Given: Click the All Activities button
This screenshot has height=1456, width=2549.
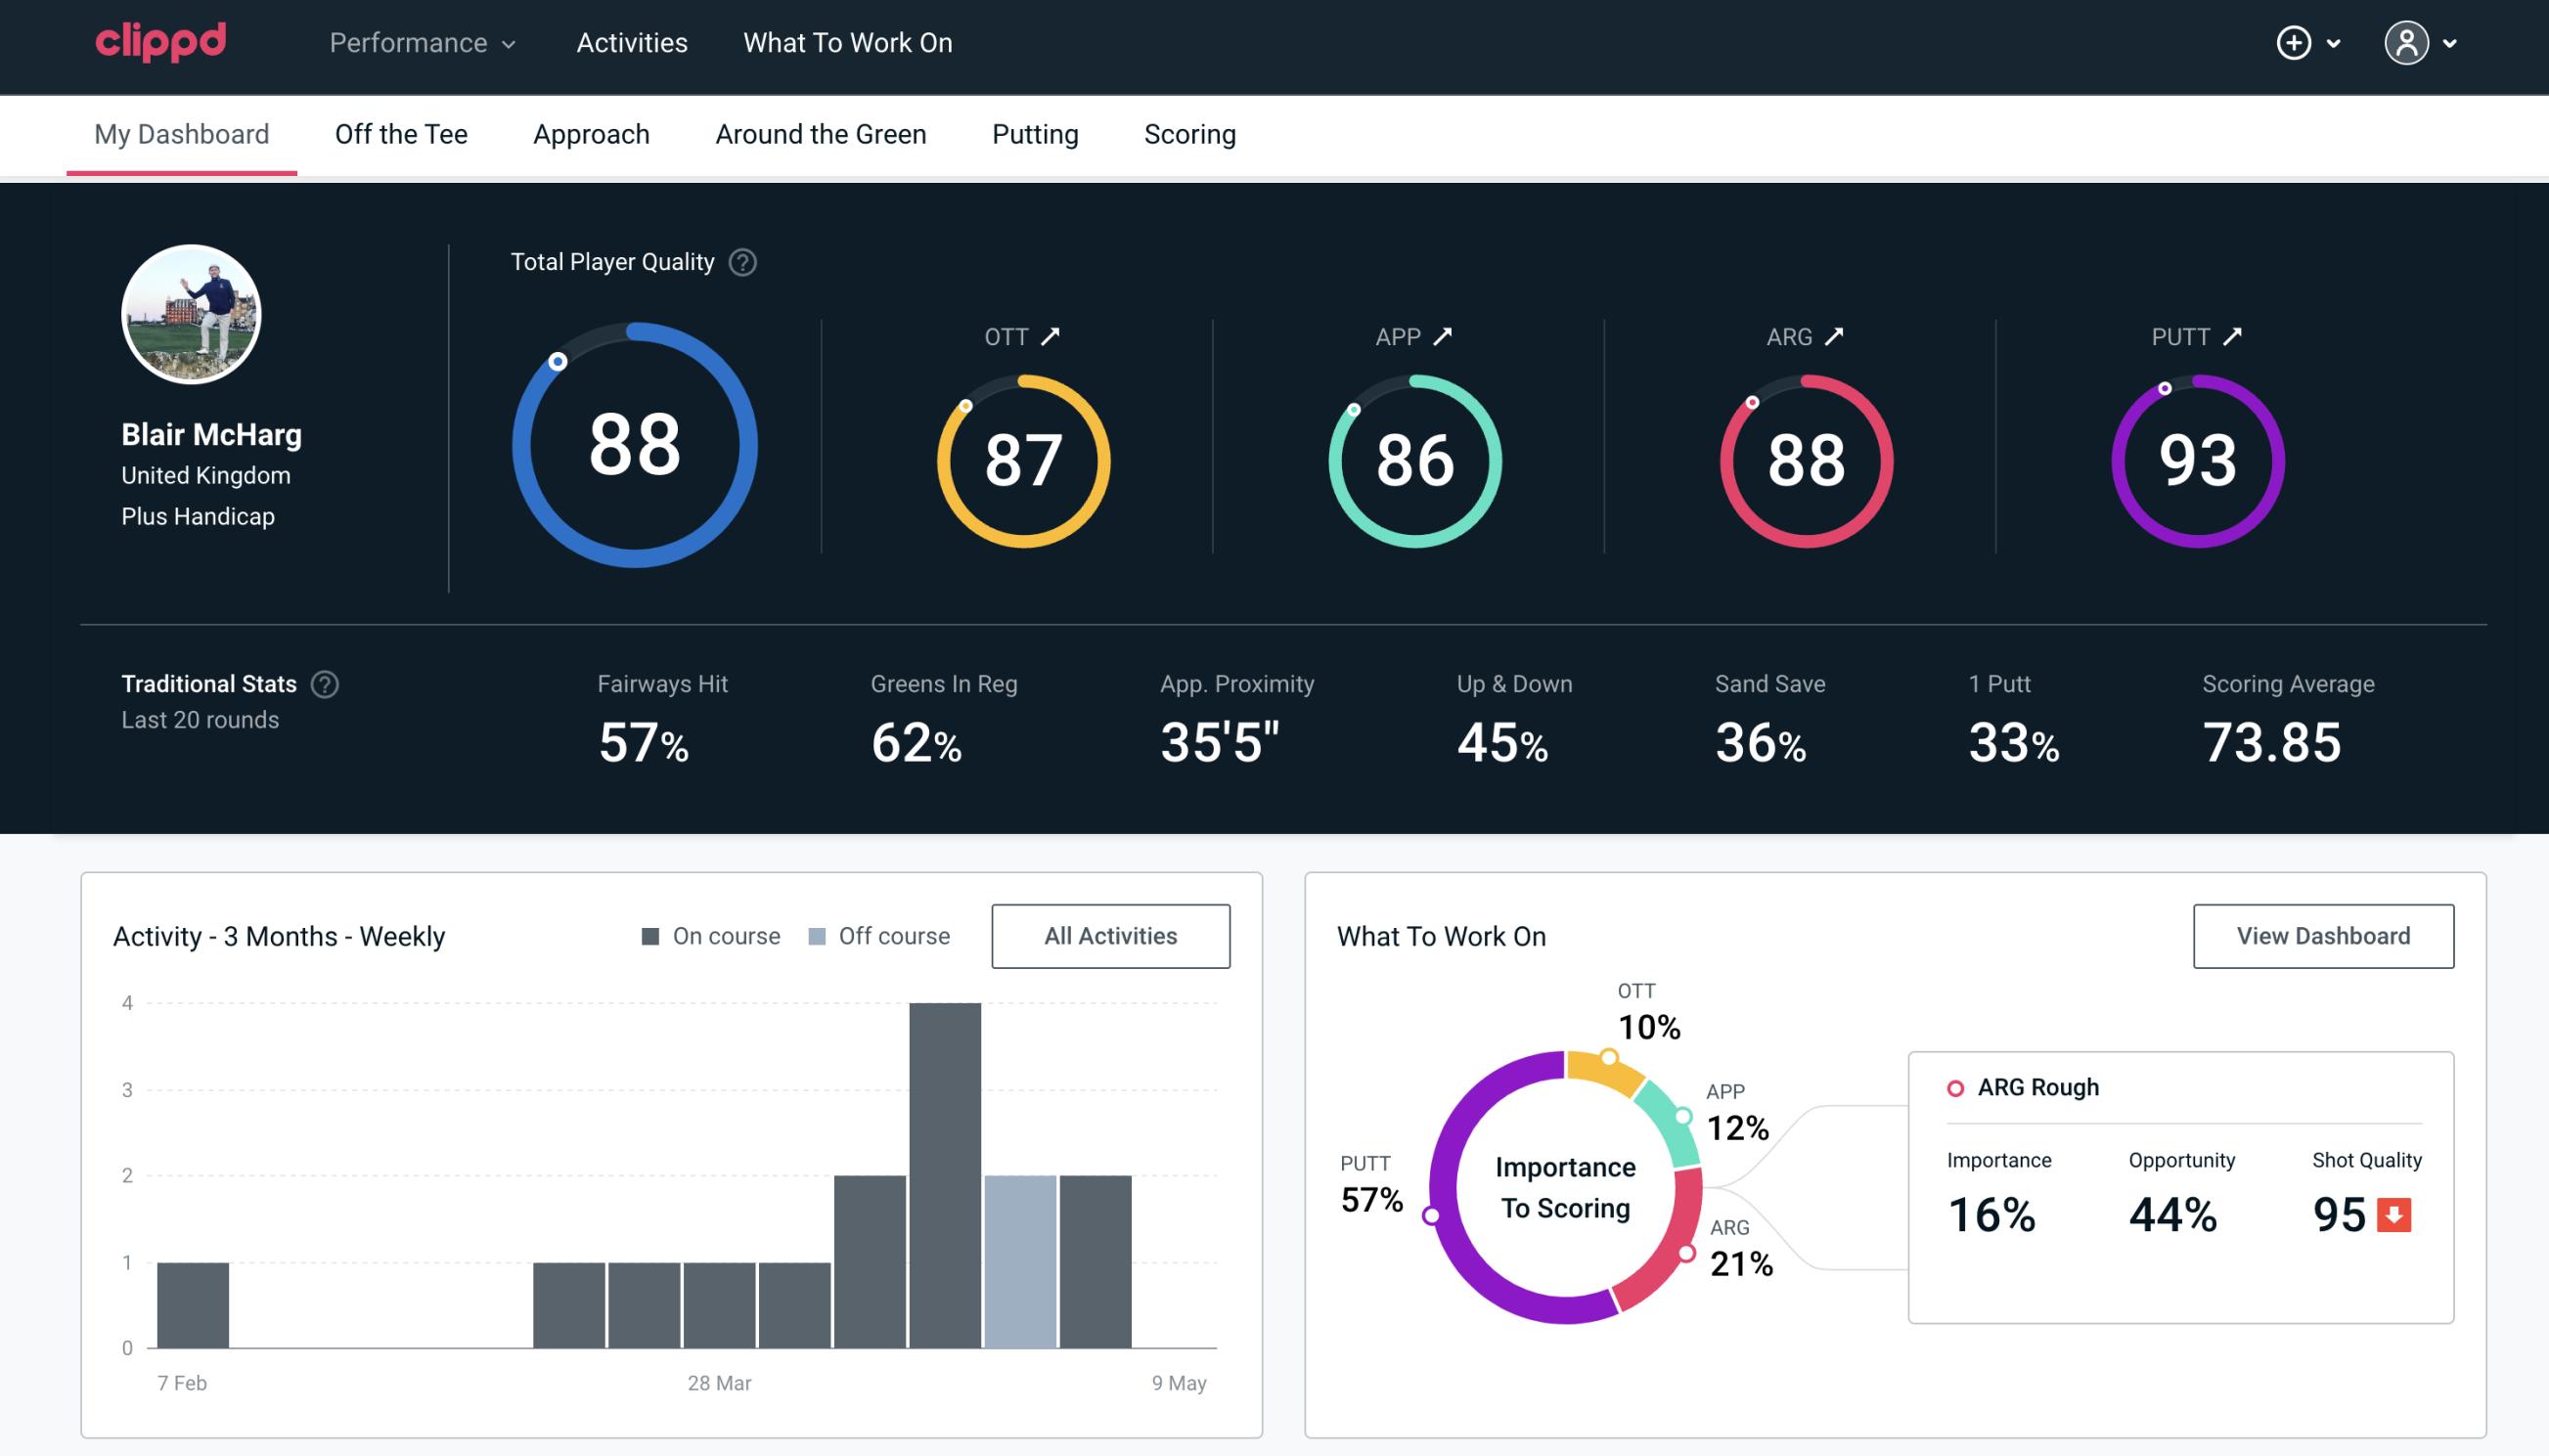Looking at the screenshot, I should pyautogui.click(x=1110, y=935).
